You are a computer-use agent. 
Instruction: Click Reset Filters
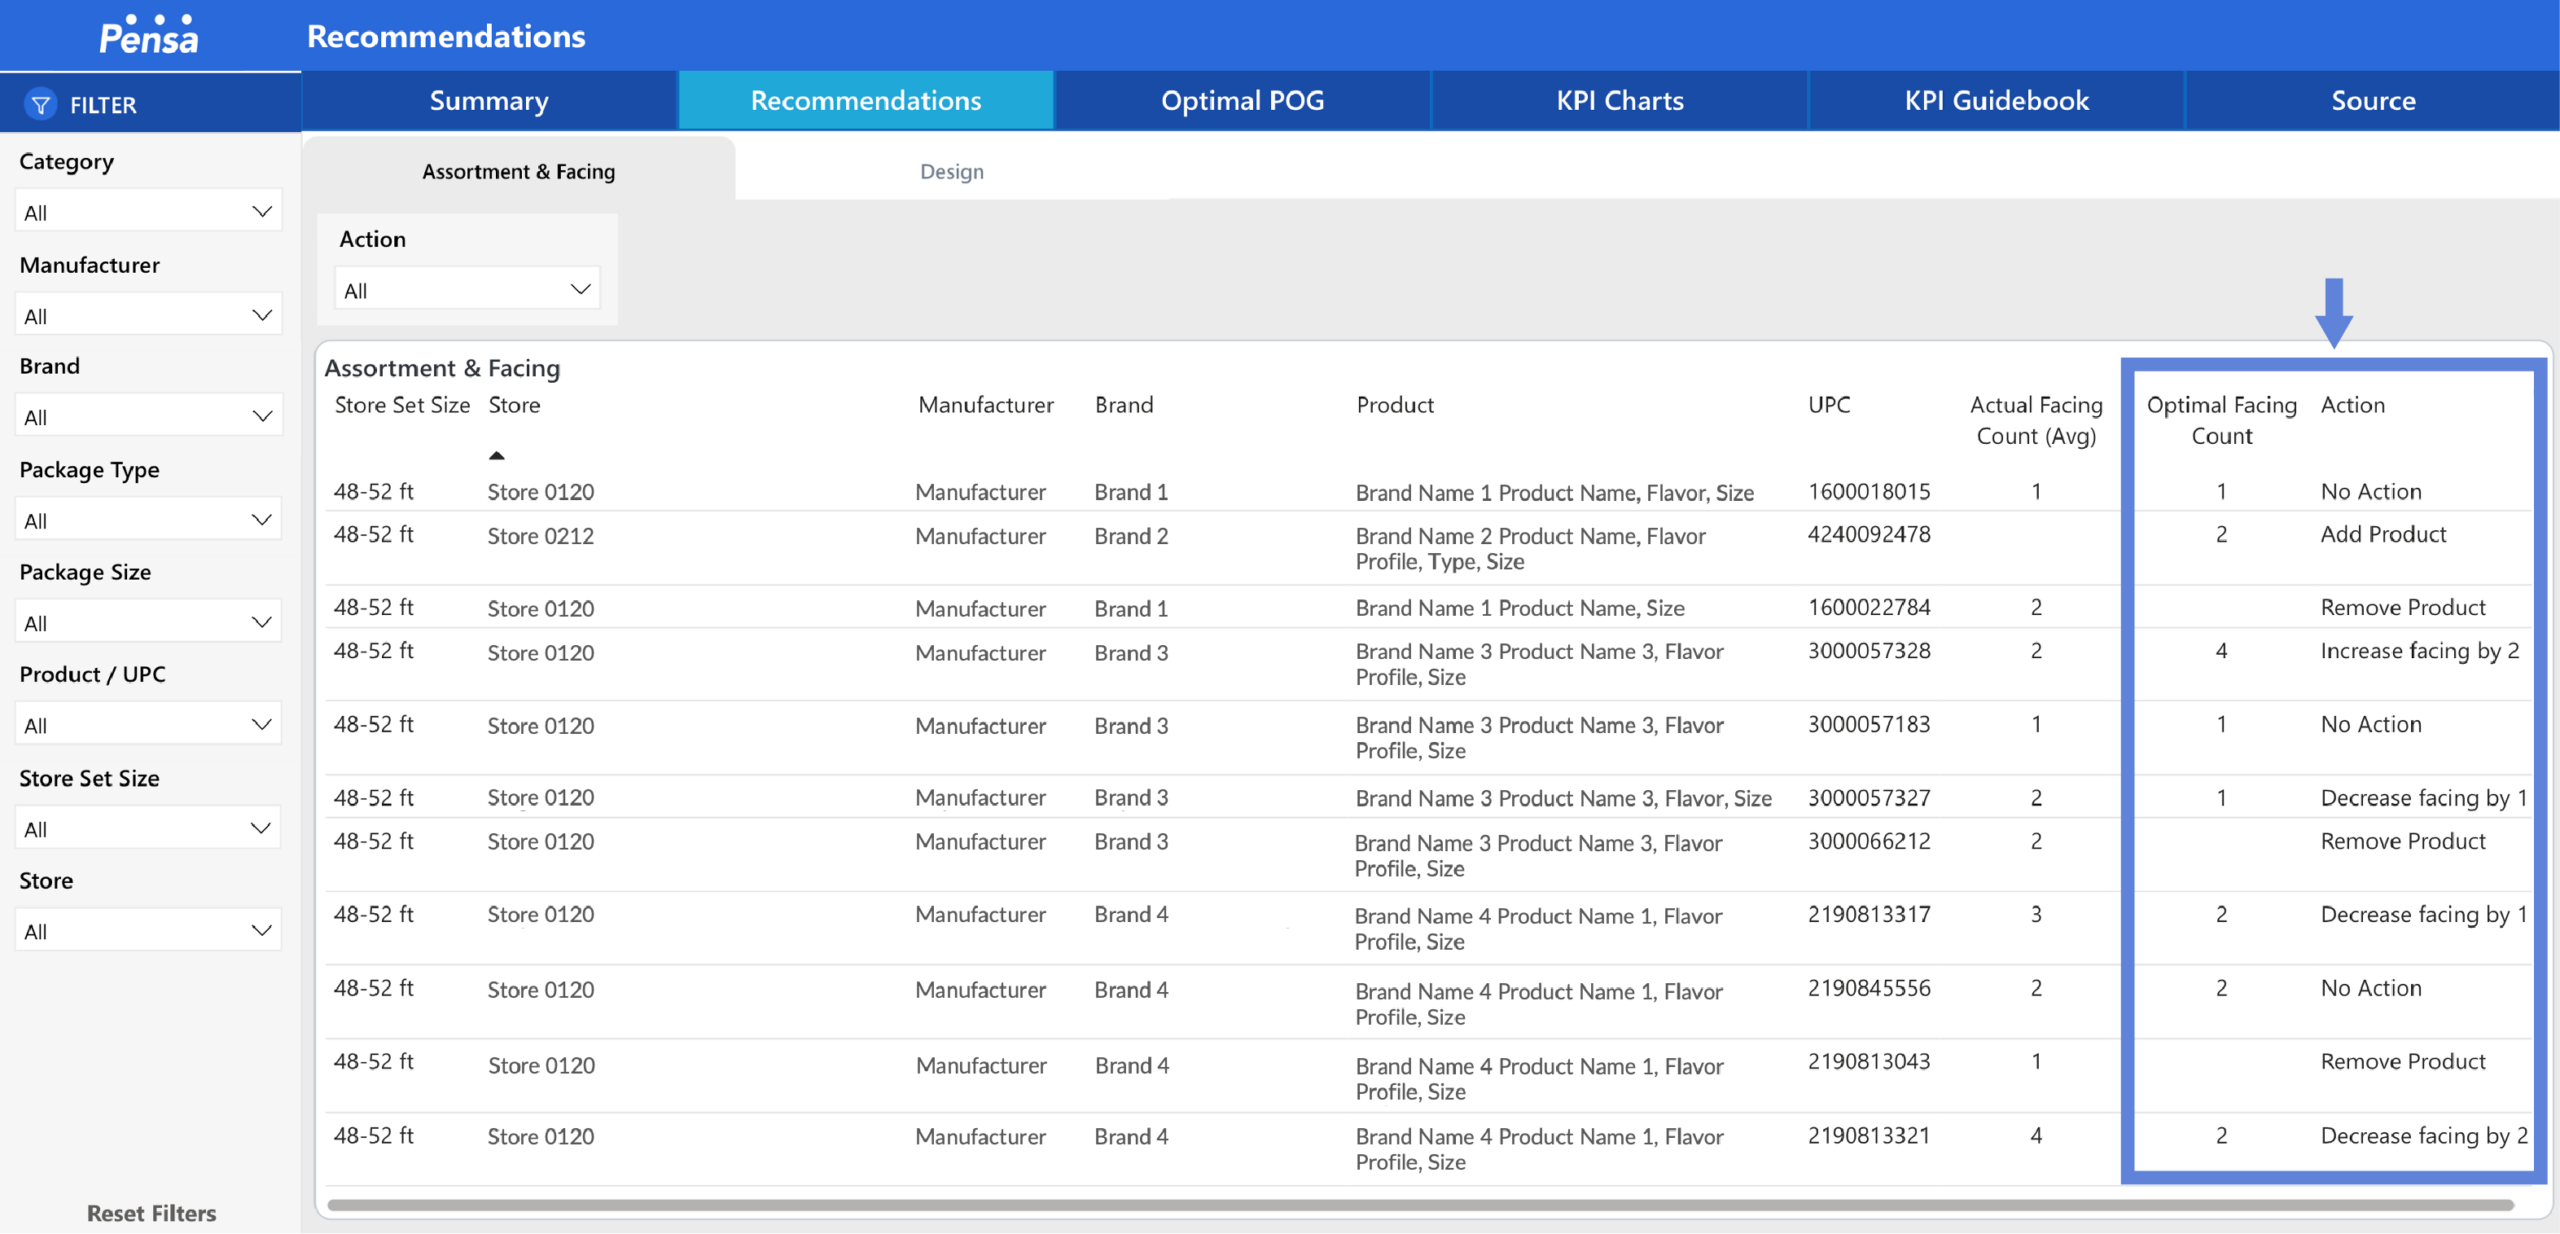pos(151,1213)
